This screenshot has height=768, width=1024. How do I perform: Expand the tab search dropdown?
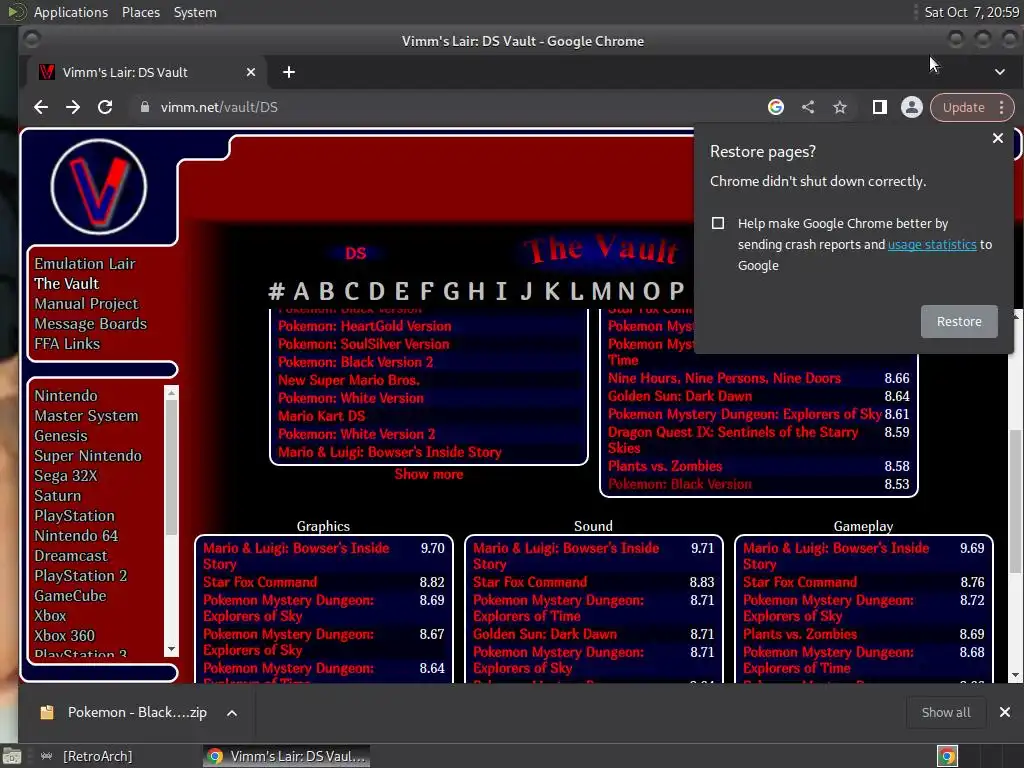pos(1000,72)
